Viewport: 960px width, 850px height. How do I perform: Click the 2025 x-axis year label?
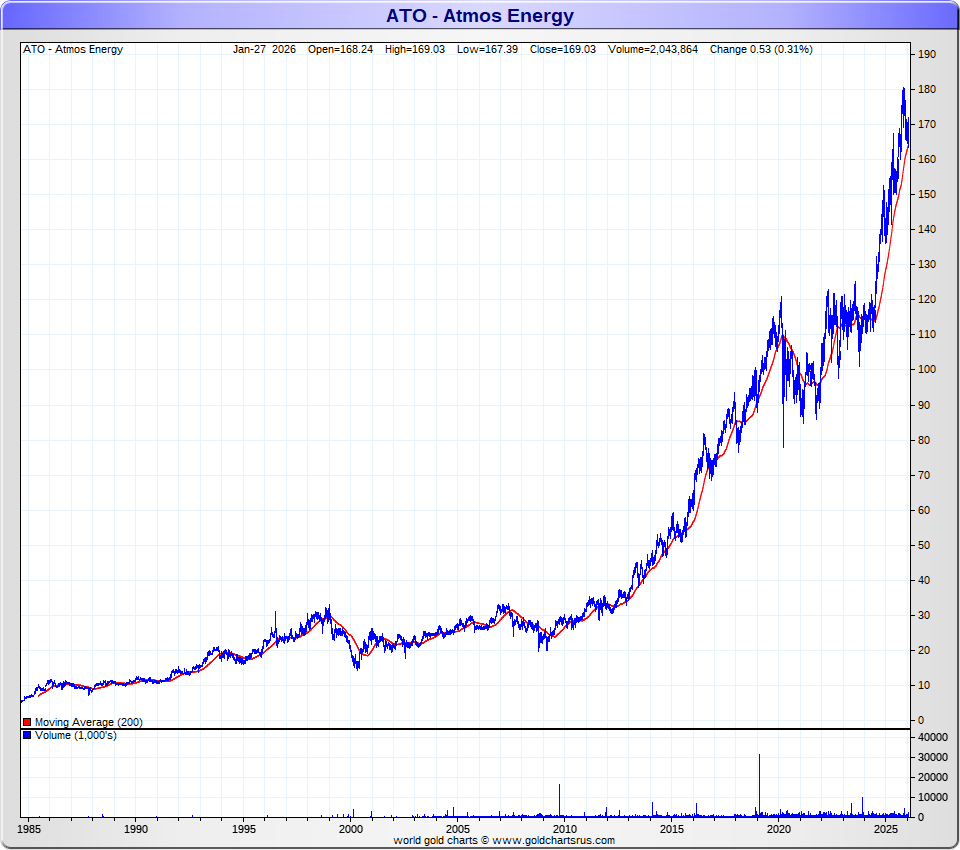885,829
